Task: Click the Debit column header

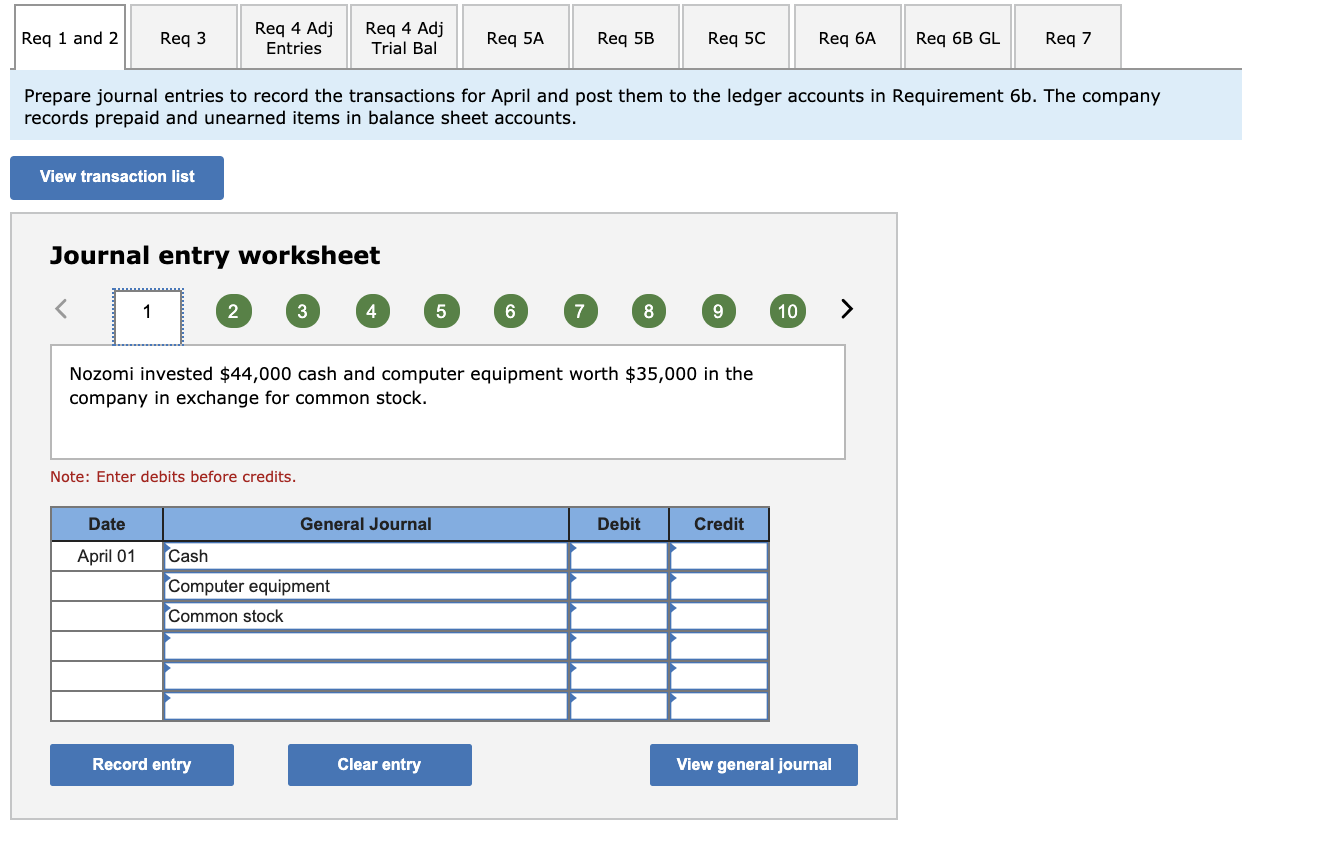Action: [x=619, y=524]
